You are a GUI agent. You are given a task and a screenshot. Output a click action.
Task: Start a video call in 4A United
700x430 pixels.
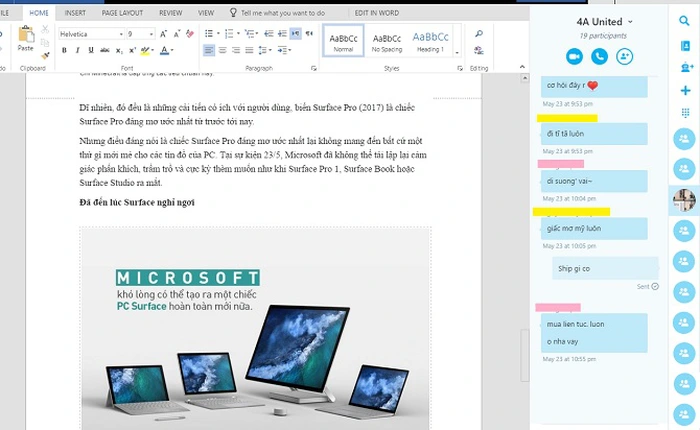[575, 56]
